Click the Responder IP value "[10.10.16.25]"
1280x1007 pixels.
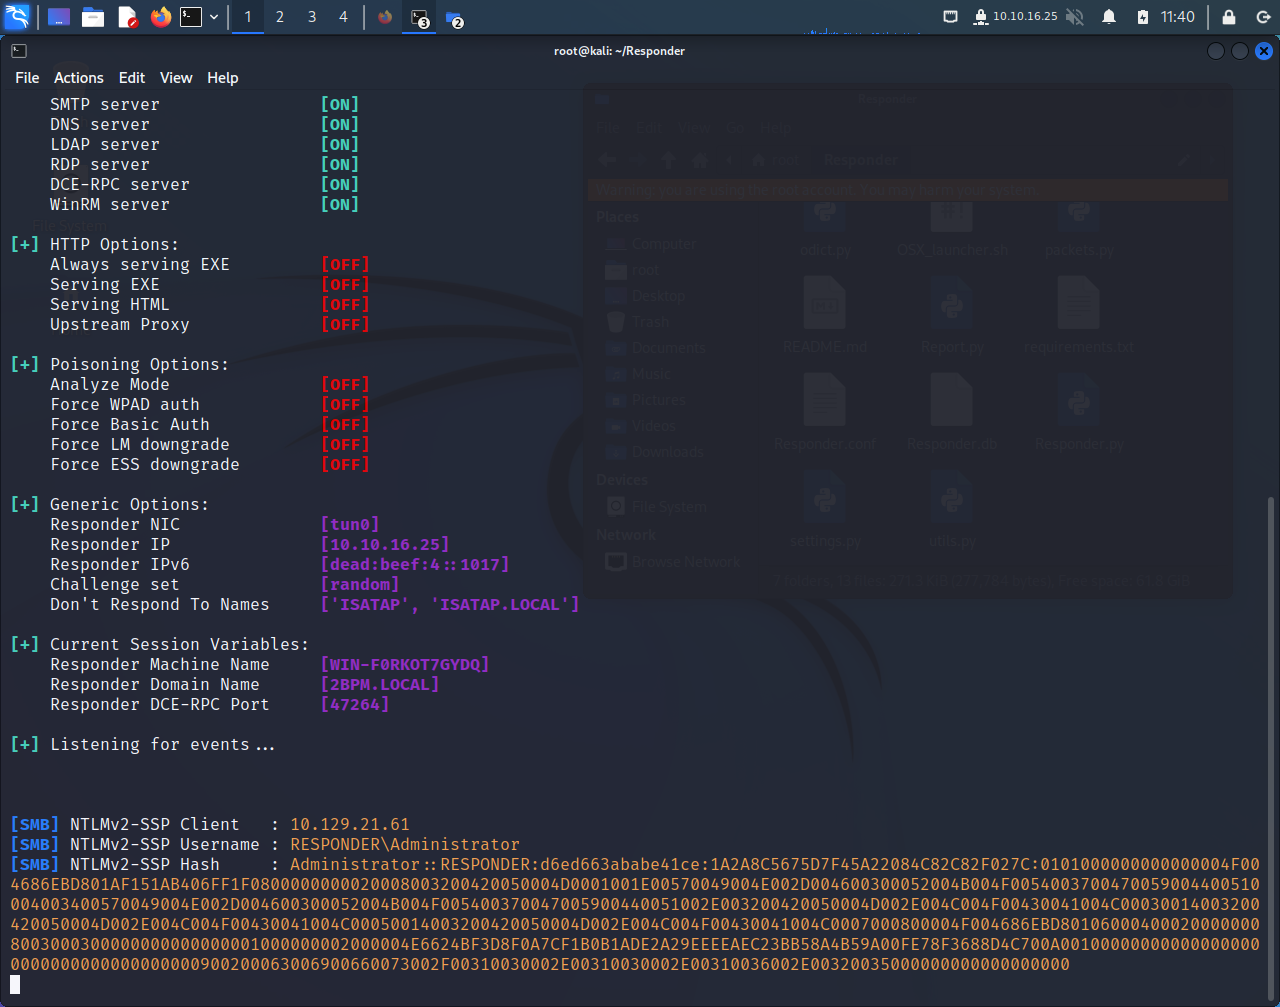(385, 545)
